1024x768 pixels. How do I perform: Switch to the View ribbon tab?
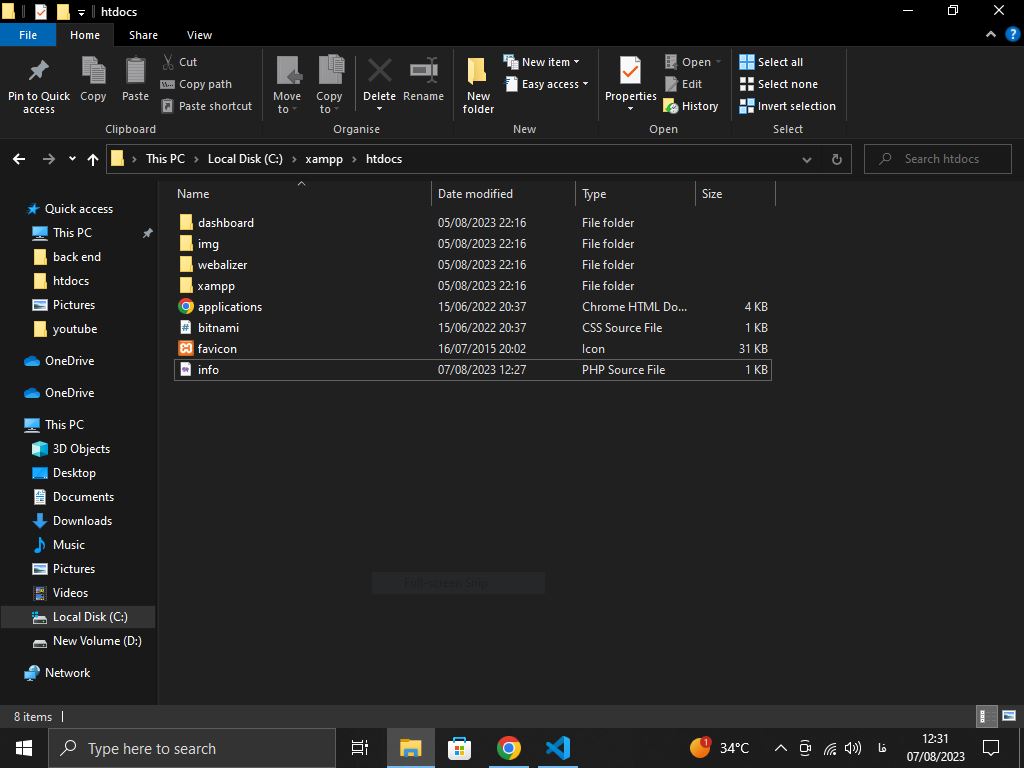coord(199,35)
